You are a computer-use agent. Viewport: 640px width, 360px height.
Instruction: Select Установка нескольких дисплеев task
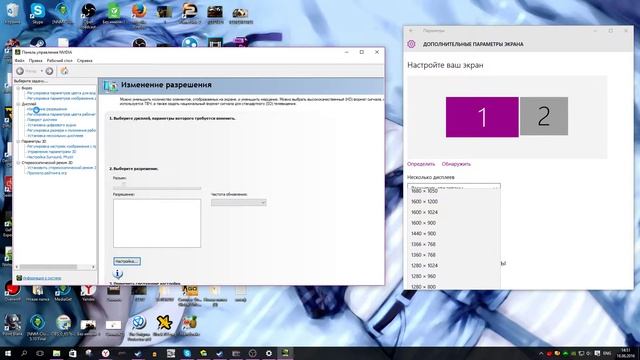coord(55,136)
